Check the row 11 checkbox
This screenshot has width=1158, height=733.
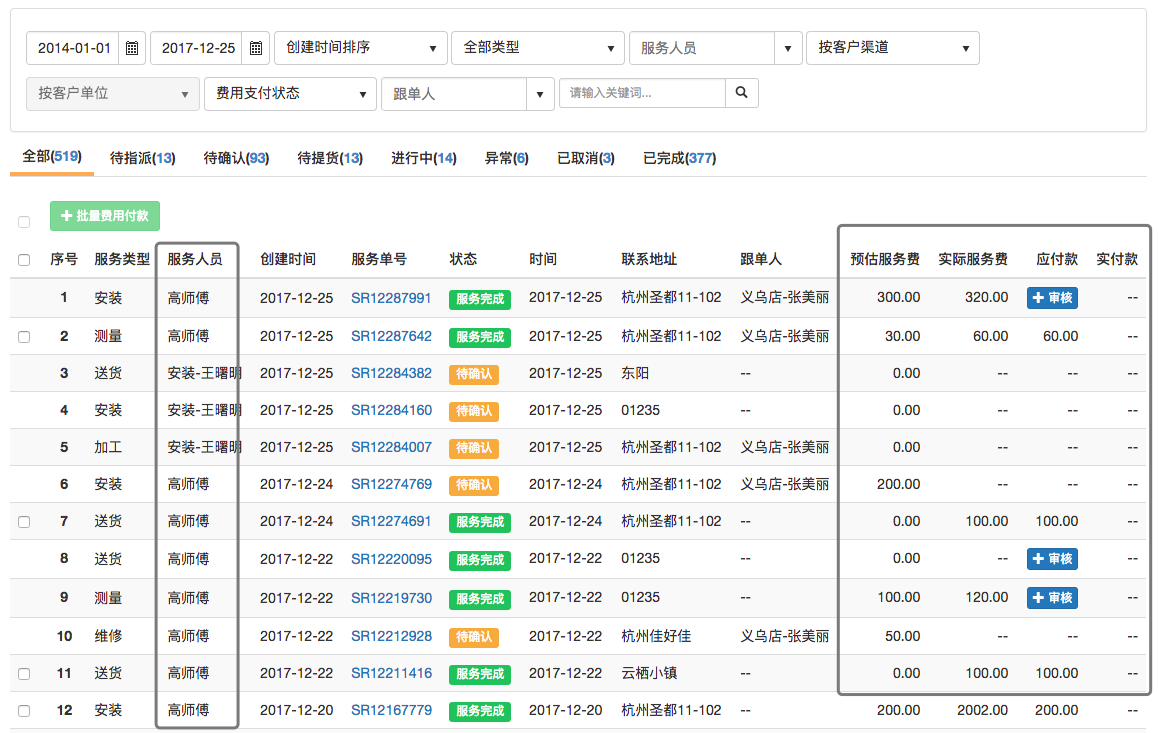tap(24, 674)
